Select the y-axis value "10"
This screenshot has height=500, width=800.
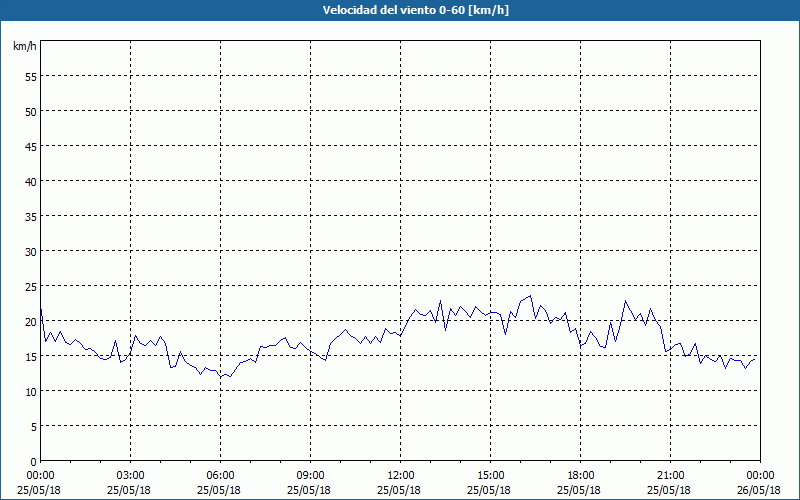[x=31, y=392]
